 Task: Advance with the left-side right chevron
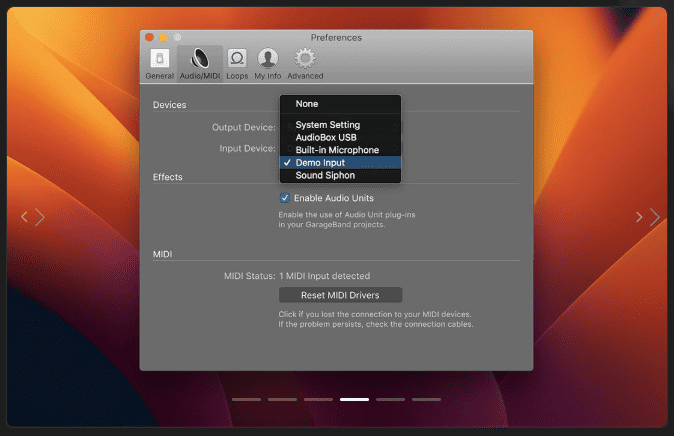coord(40,217)
